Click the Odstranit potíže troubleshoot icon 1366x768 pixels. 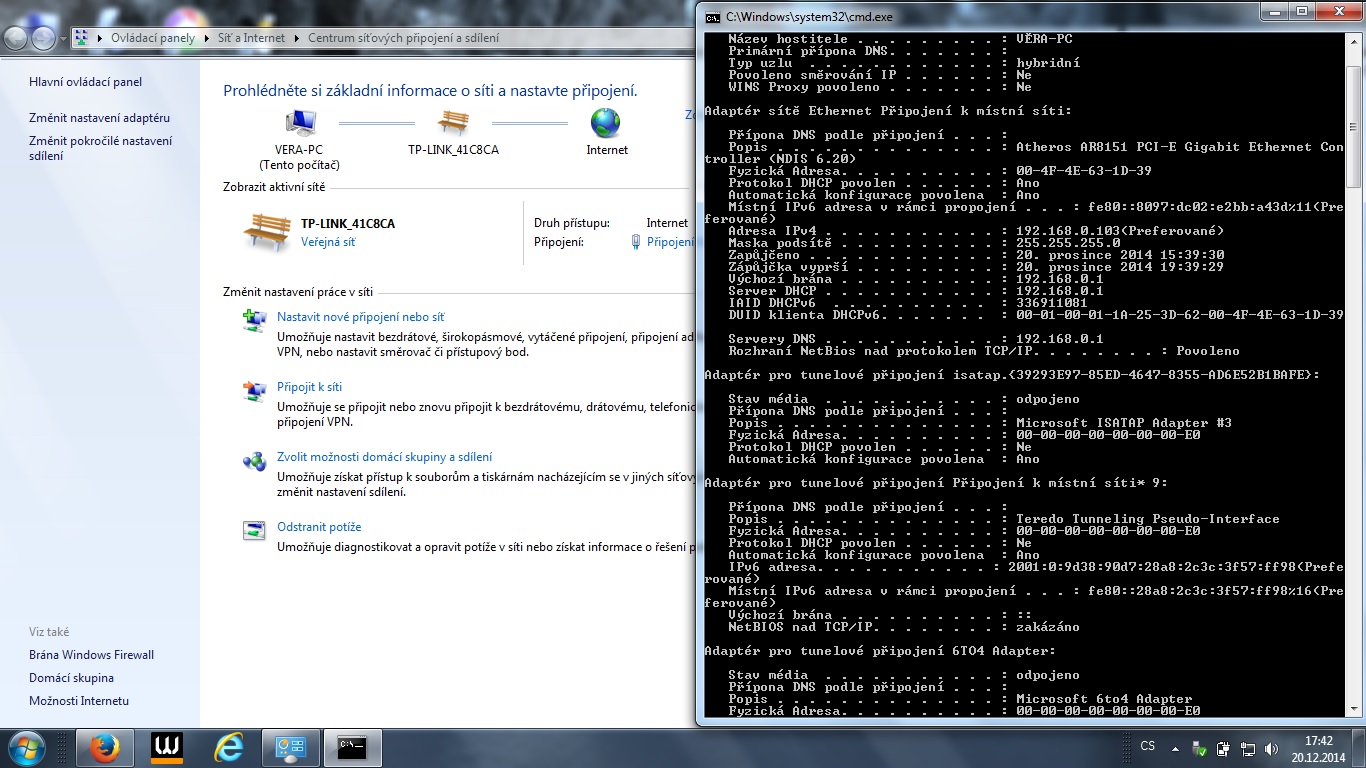pyautogui.click(x=254, y=530)
